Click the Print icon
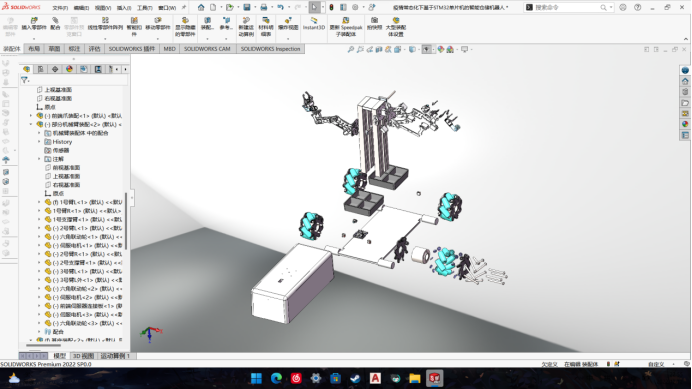The height and width of the screenshot is (389, 692). (x=263, y=8)
